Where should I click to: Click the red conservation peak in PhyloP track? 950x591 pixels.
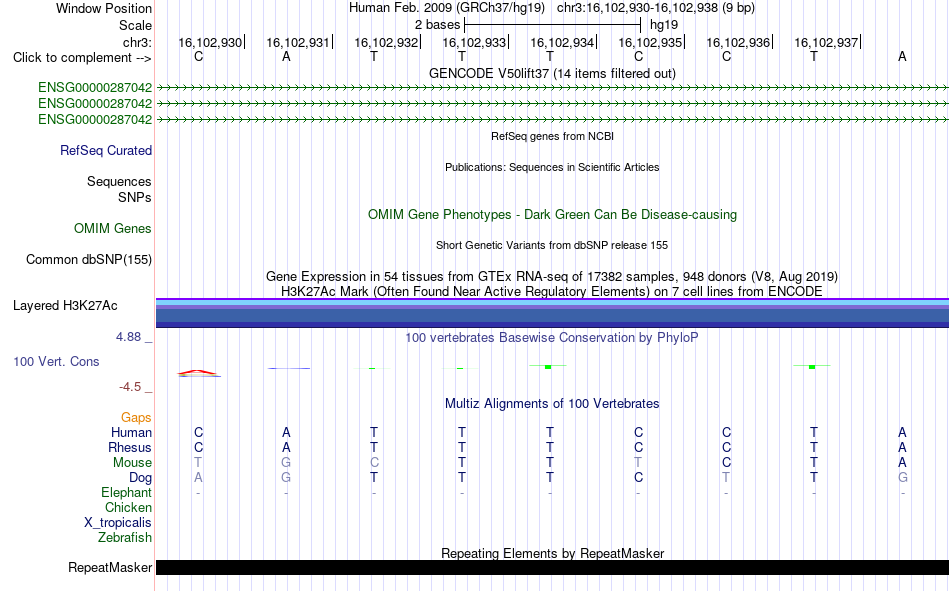pos(198,373)
